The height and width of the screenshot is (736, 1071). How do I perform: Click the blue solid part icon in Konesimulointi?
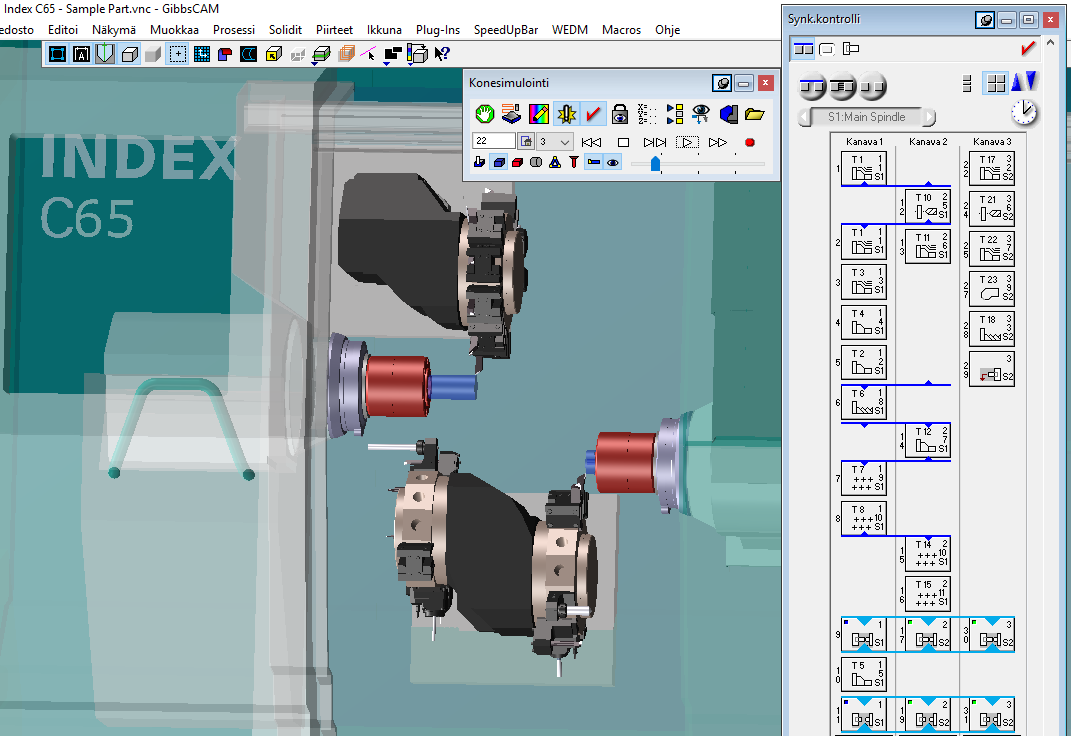click(x=728, y=114)
